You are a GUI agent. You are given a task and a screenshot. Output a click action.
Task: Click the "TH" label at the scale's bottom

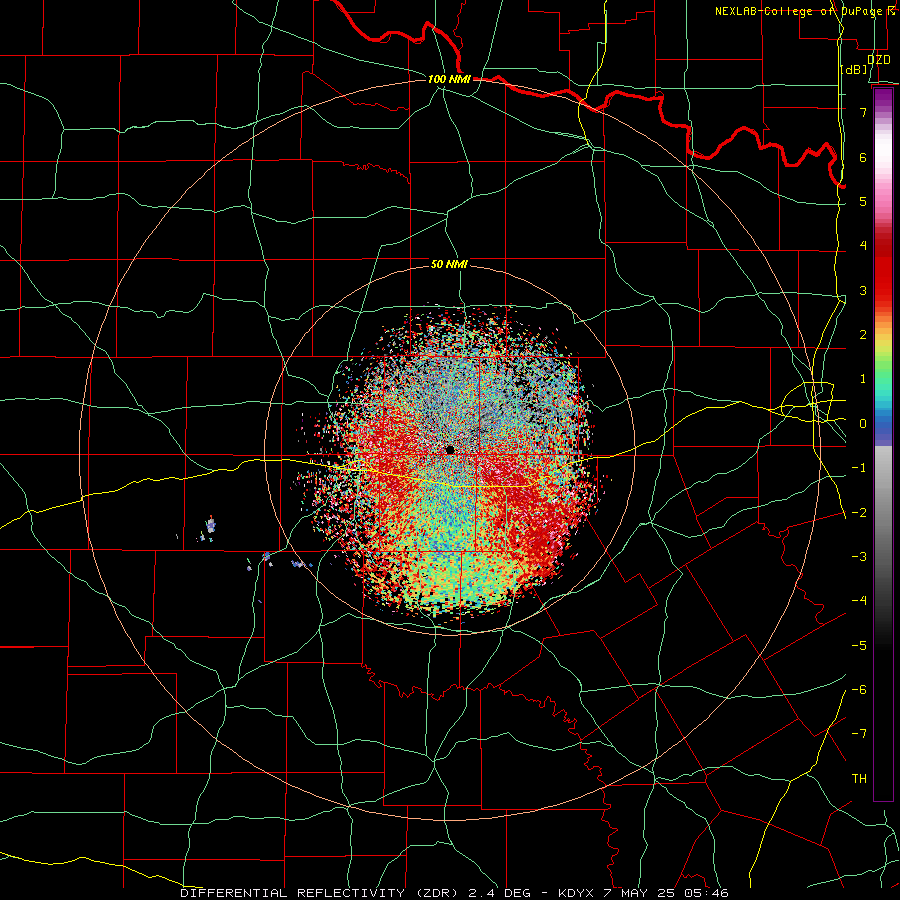(859, 779)
